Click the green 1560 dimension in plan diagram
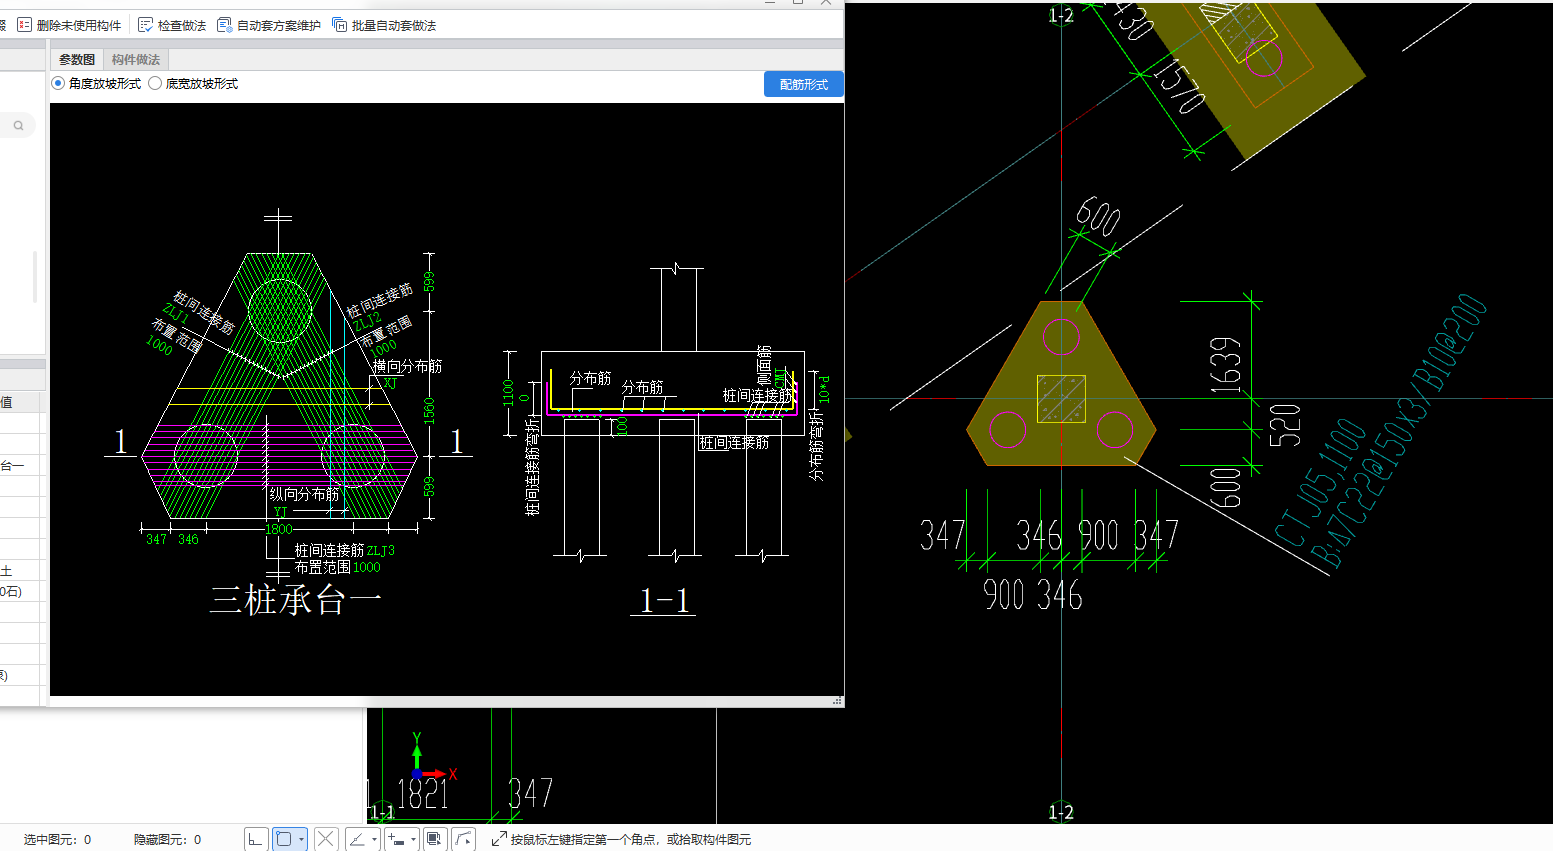1553x851 pixels. [x=429, y=411]
